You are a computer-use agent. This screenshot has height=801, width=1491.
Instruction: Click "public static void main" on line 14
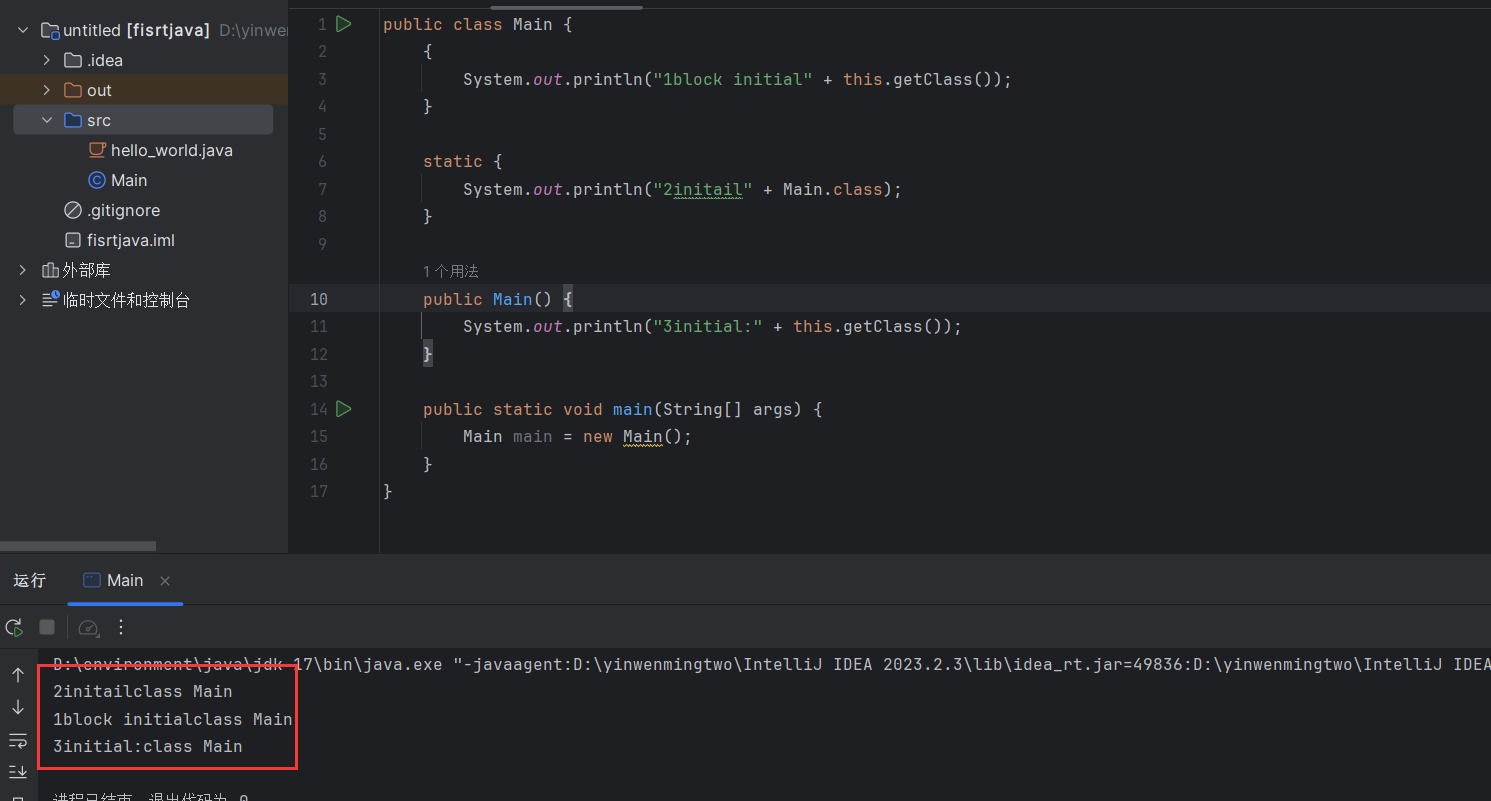pos(538,409)
